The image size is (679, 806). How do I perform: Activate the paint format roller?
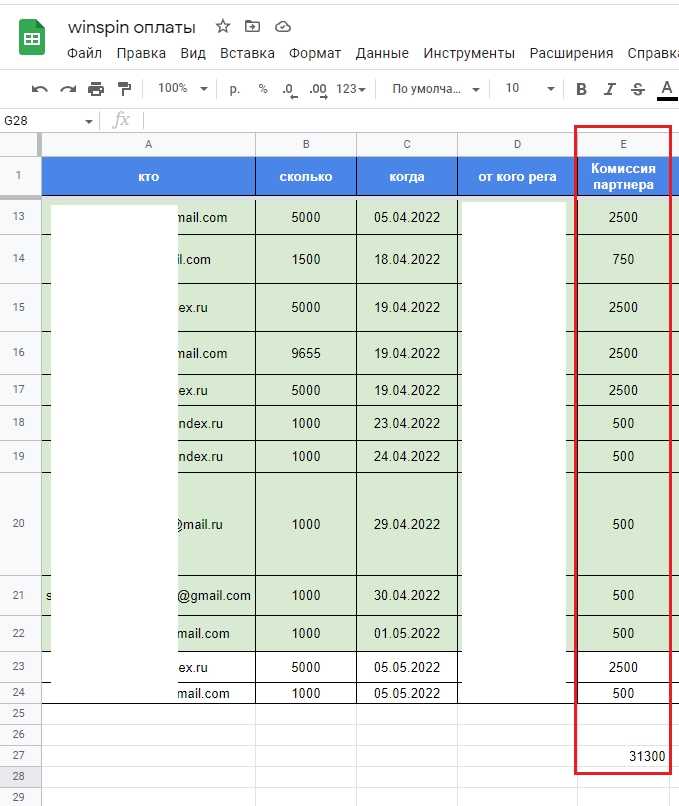(x=124, y=89)
